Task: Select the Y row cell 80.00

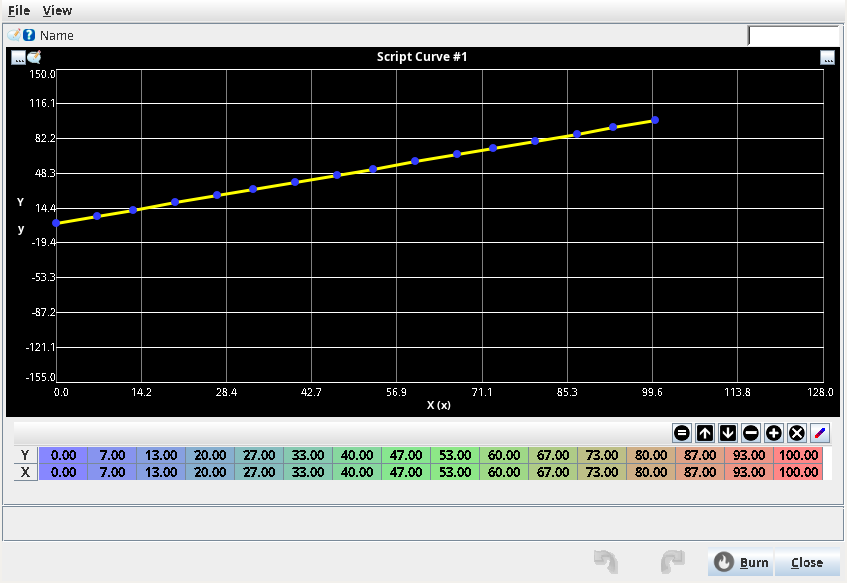Action: click(x=651, y=455)
